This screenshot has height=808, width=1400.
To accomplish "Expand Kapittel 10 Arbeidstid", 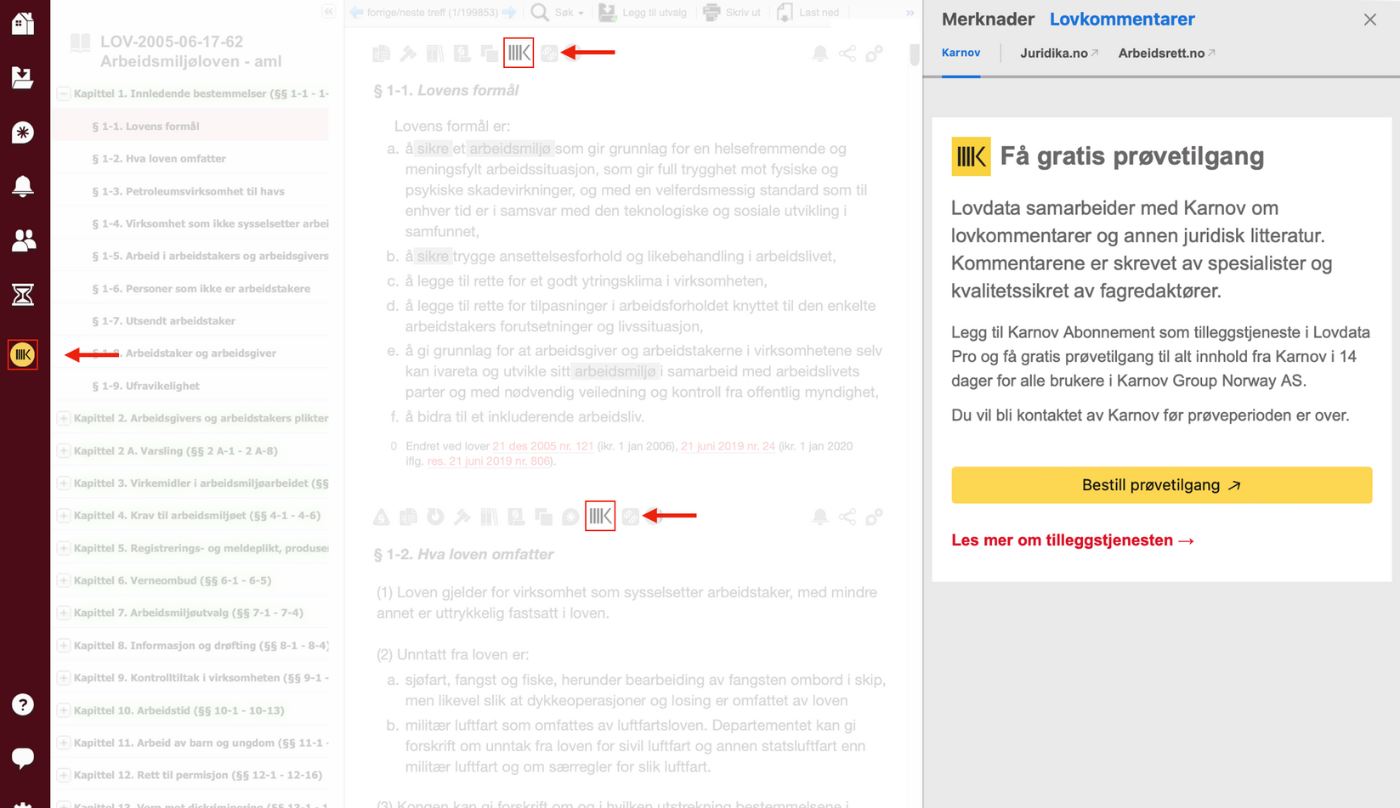I will 64,710.
